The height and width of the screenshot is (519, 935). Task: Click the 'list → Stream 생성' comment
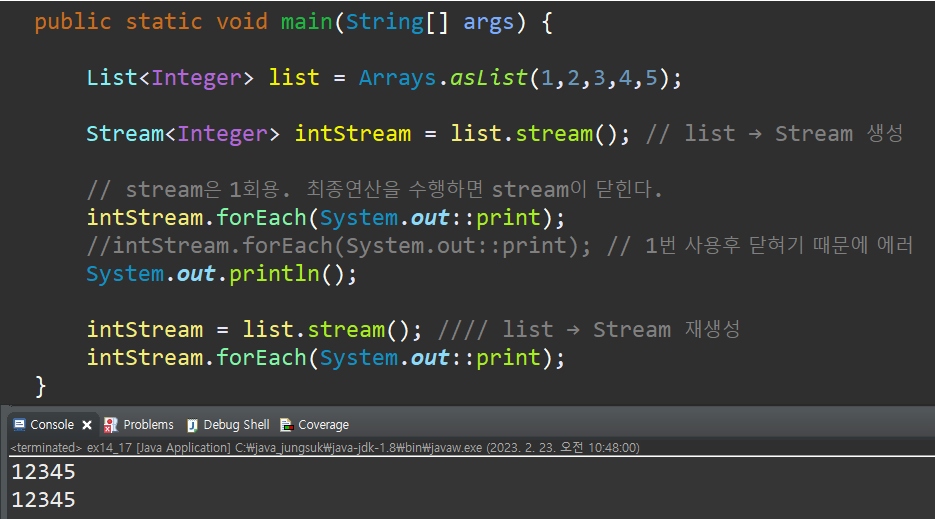[775, 134]
